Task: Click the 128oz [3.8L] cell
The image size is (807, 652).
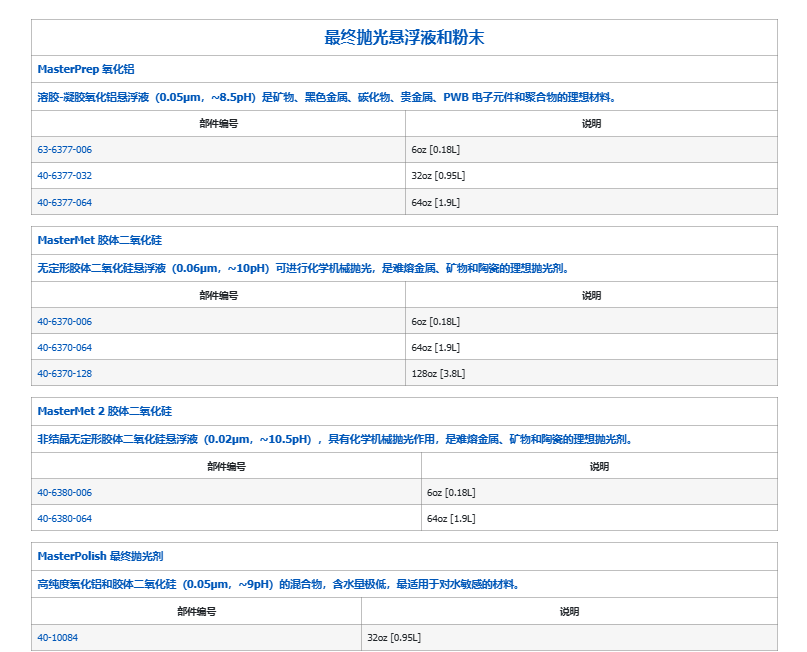Action: [591, 373]
